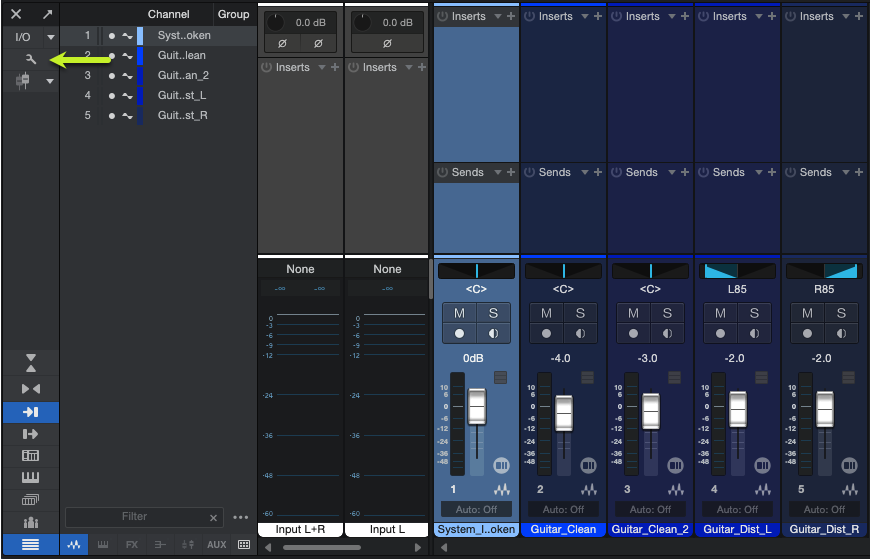
Task: Open channel list three-dots options
Action: 240,517
